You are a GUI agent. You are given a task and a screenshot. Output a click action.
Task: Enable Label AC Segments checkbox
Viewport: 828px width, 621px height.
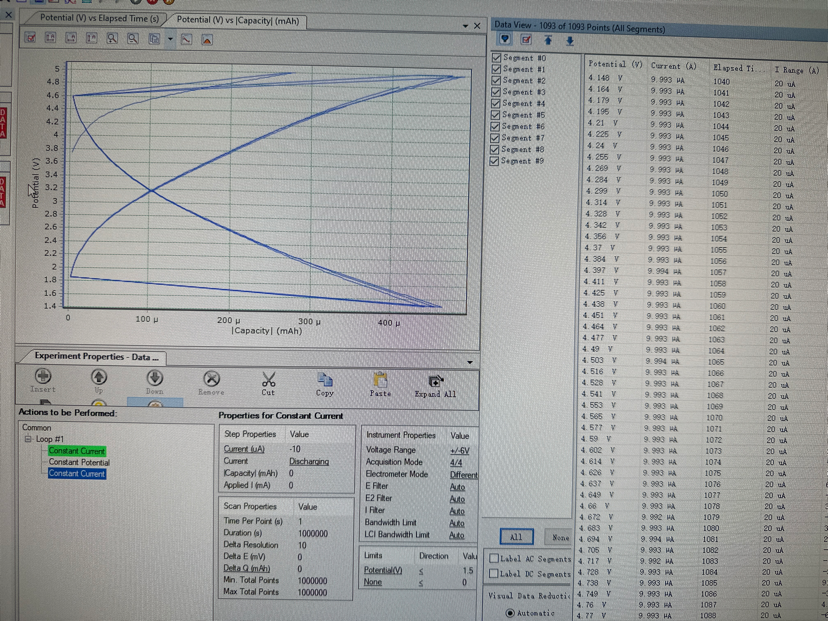[x=494, y=558]
